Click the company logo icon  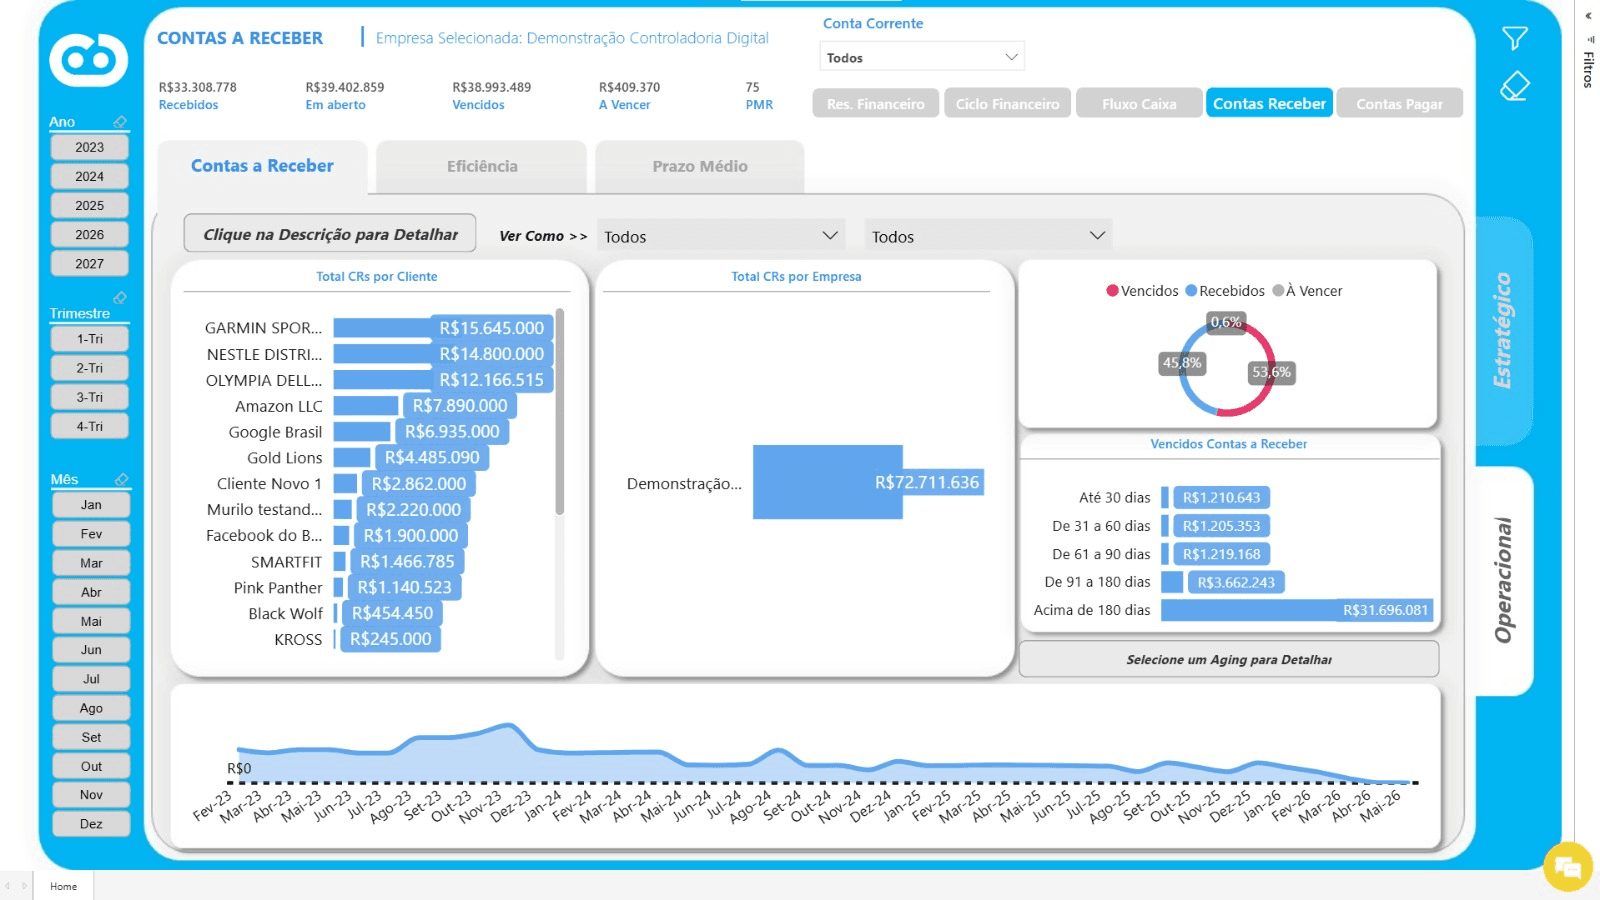tap(89, 60)
